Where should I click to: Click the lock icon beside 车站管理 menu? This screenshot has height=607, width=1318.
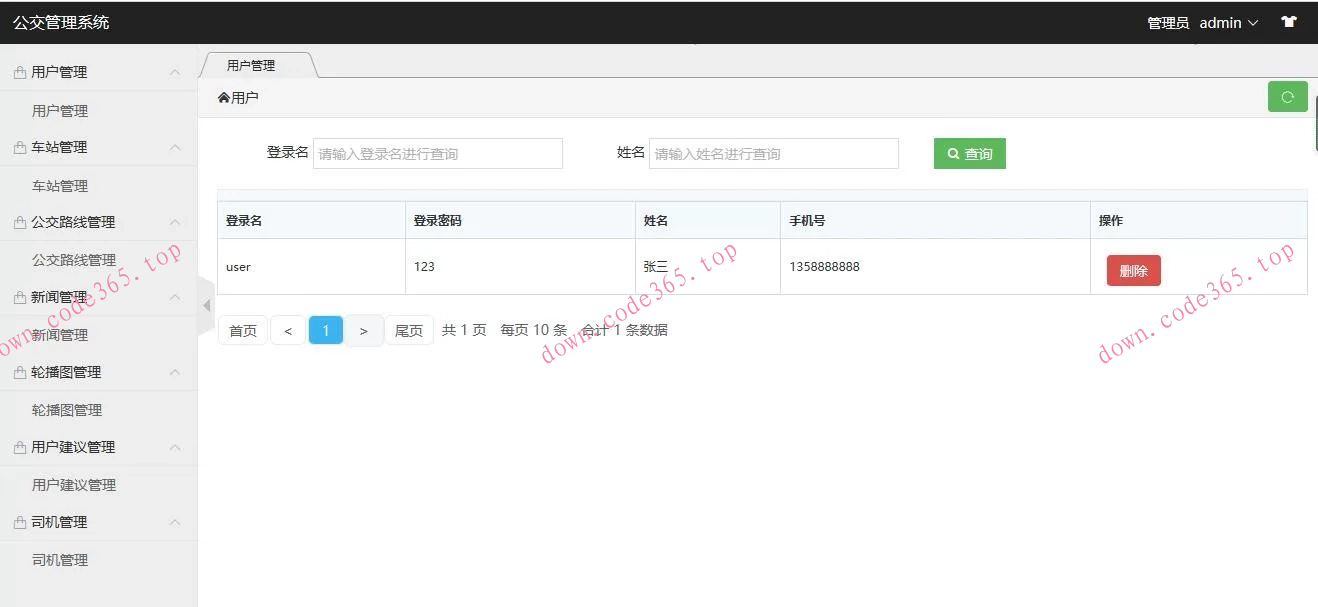pos(20,148)
